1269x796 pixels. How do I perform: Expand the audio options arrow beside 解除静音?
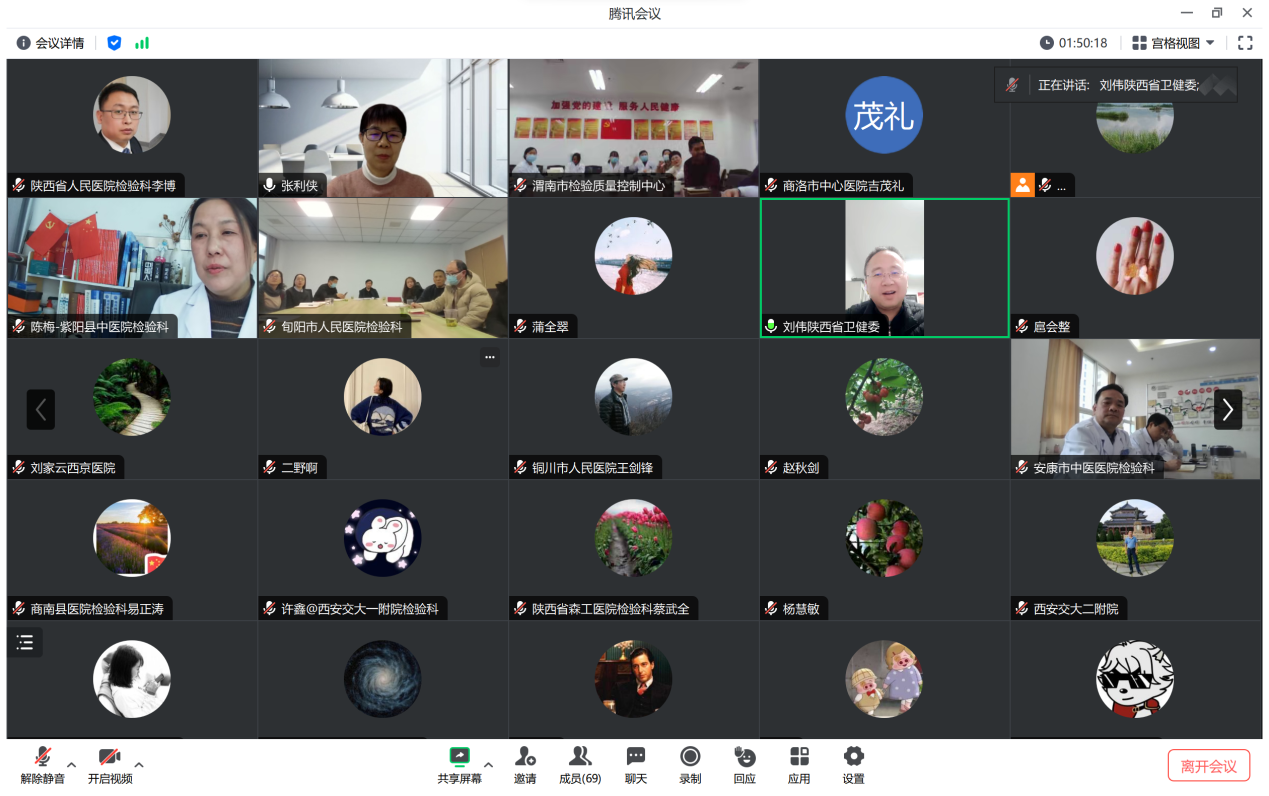[x=72, y=765]
